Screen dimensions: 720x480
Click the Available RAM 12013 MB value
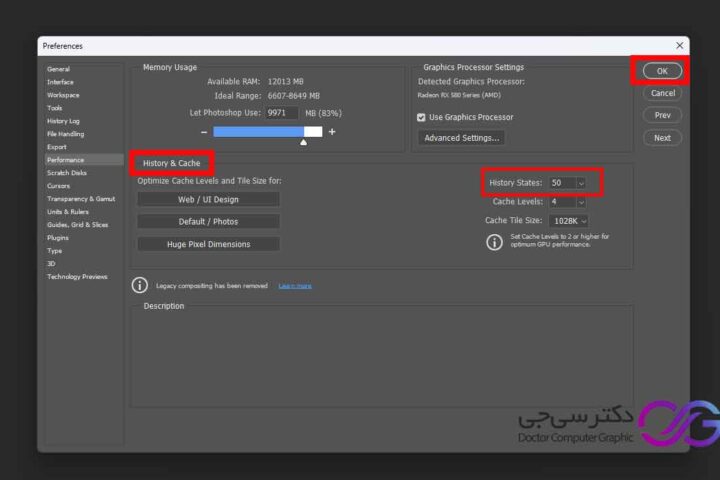[x=286, y=81]
